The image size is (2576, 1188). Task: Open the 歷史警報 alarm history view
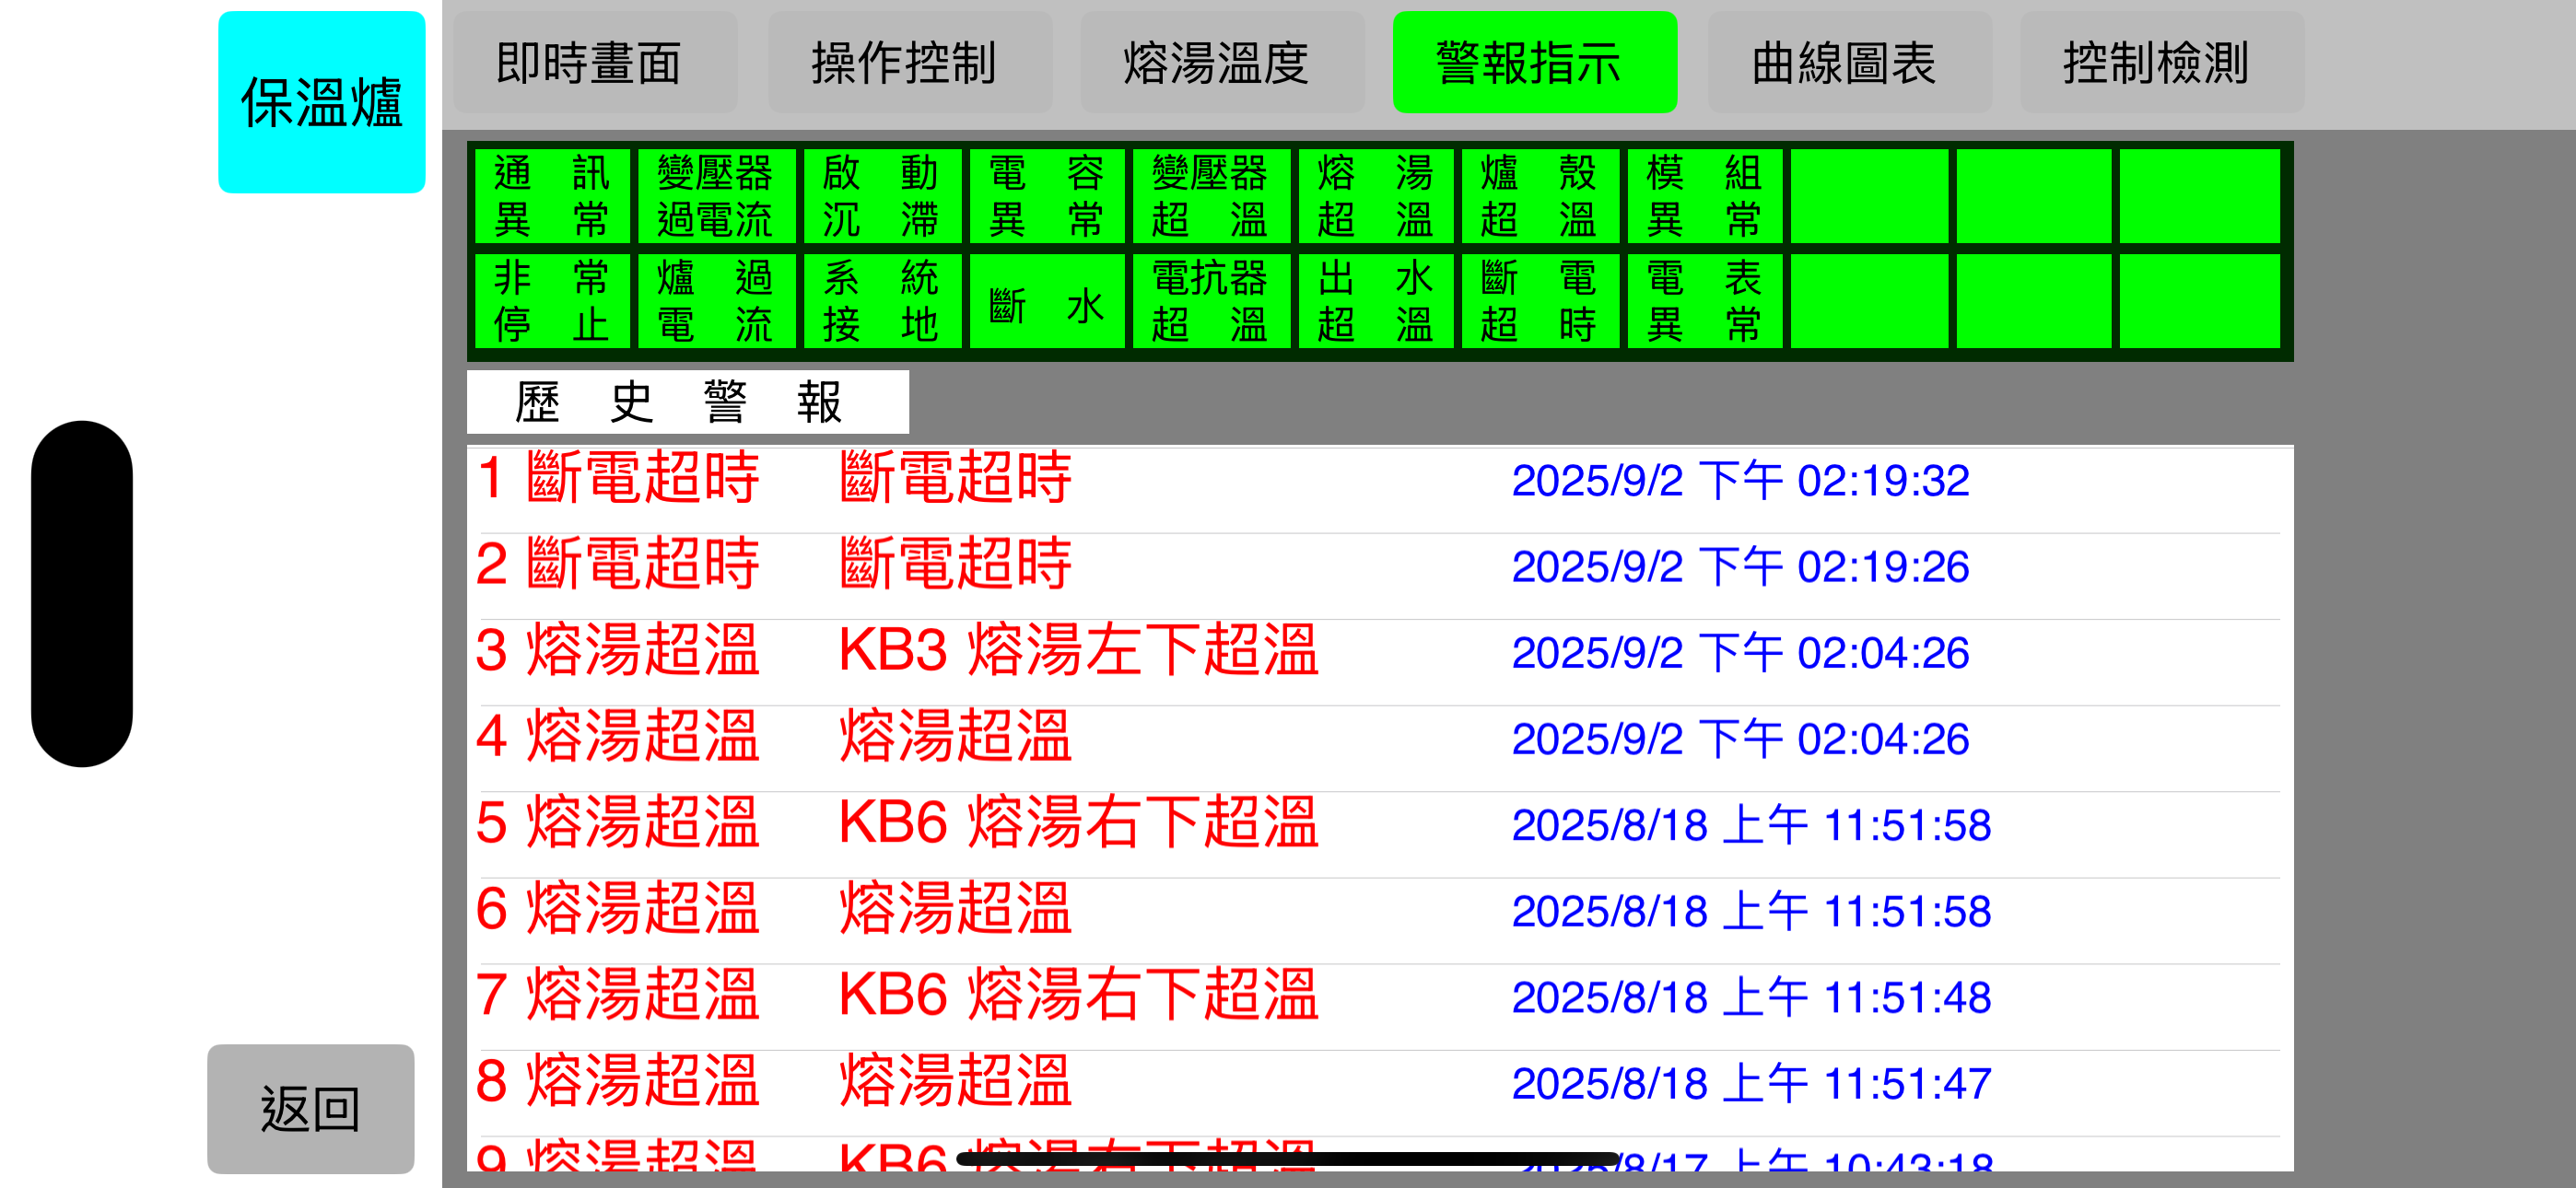pyautogui.click(x=688, y=400)
